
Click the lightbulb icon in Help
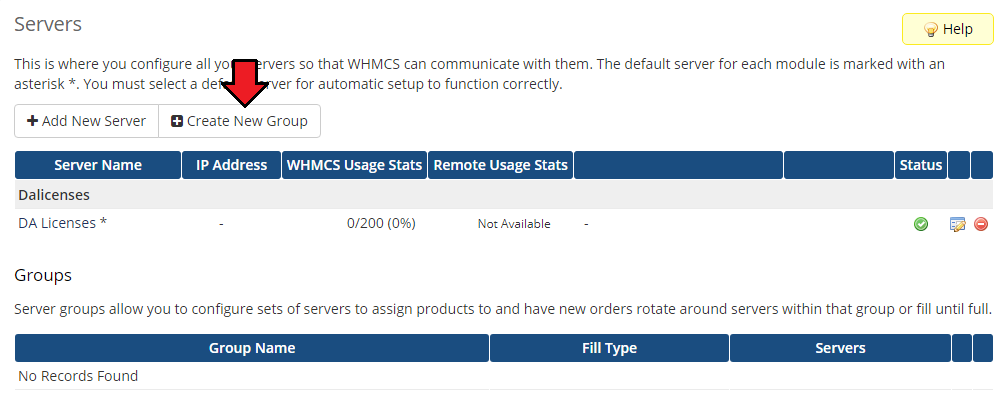pyautogui.click(x=930, y=30)
